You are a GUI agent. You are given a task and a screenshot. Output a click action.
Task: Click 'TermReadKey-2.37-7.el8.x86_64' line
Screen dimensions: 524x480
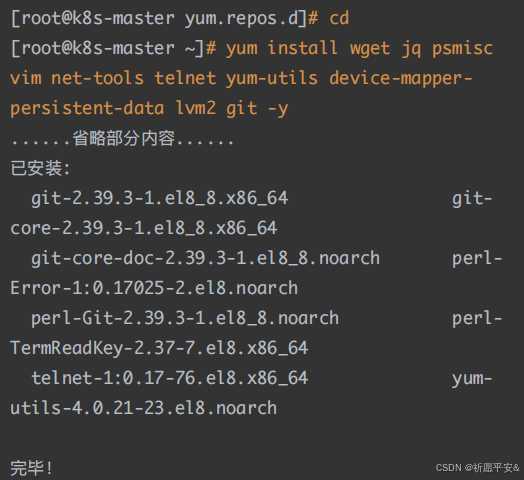click(159, 348)
